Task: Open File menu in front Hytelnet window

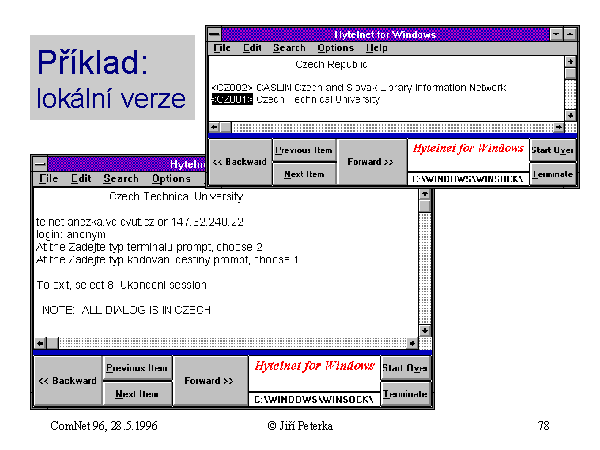Action: pyautogui.click(x=222, y=48)
